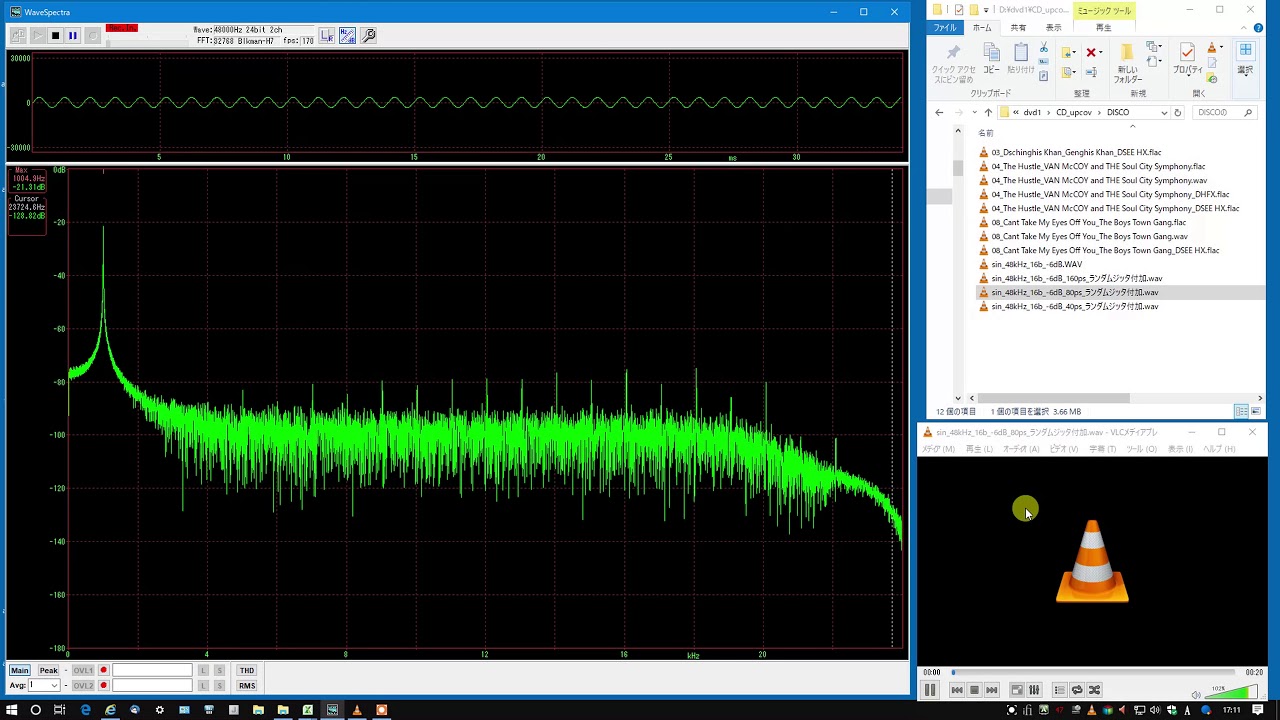
Task: Open 再生 tab under ミュージック ツール
Action: click(1104, 28)
